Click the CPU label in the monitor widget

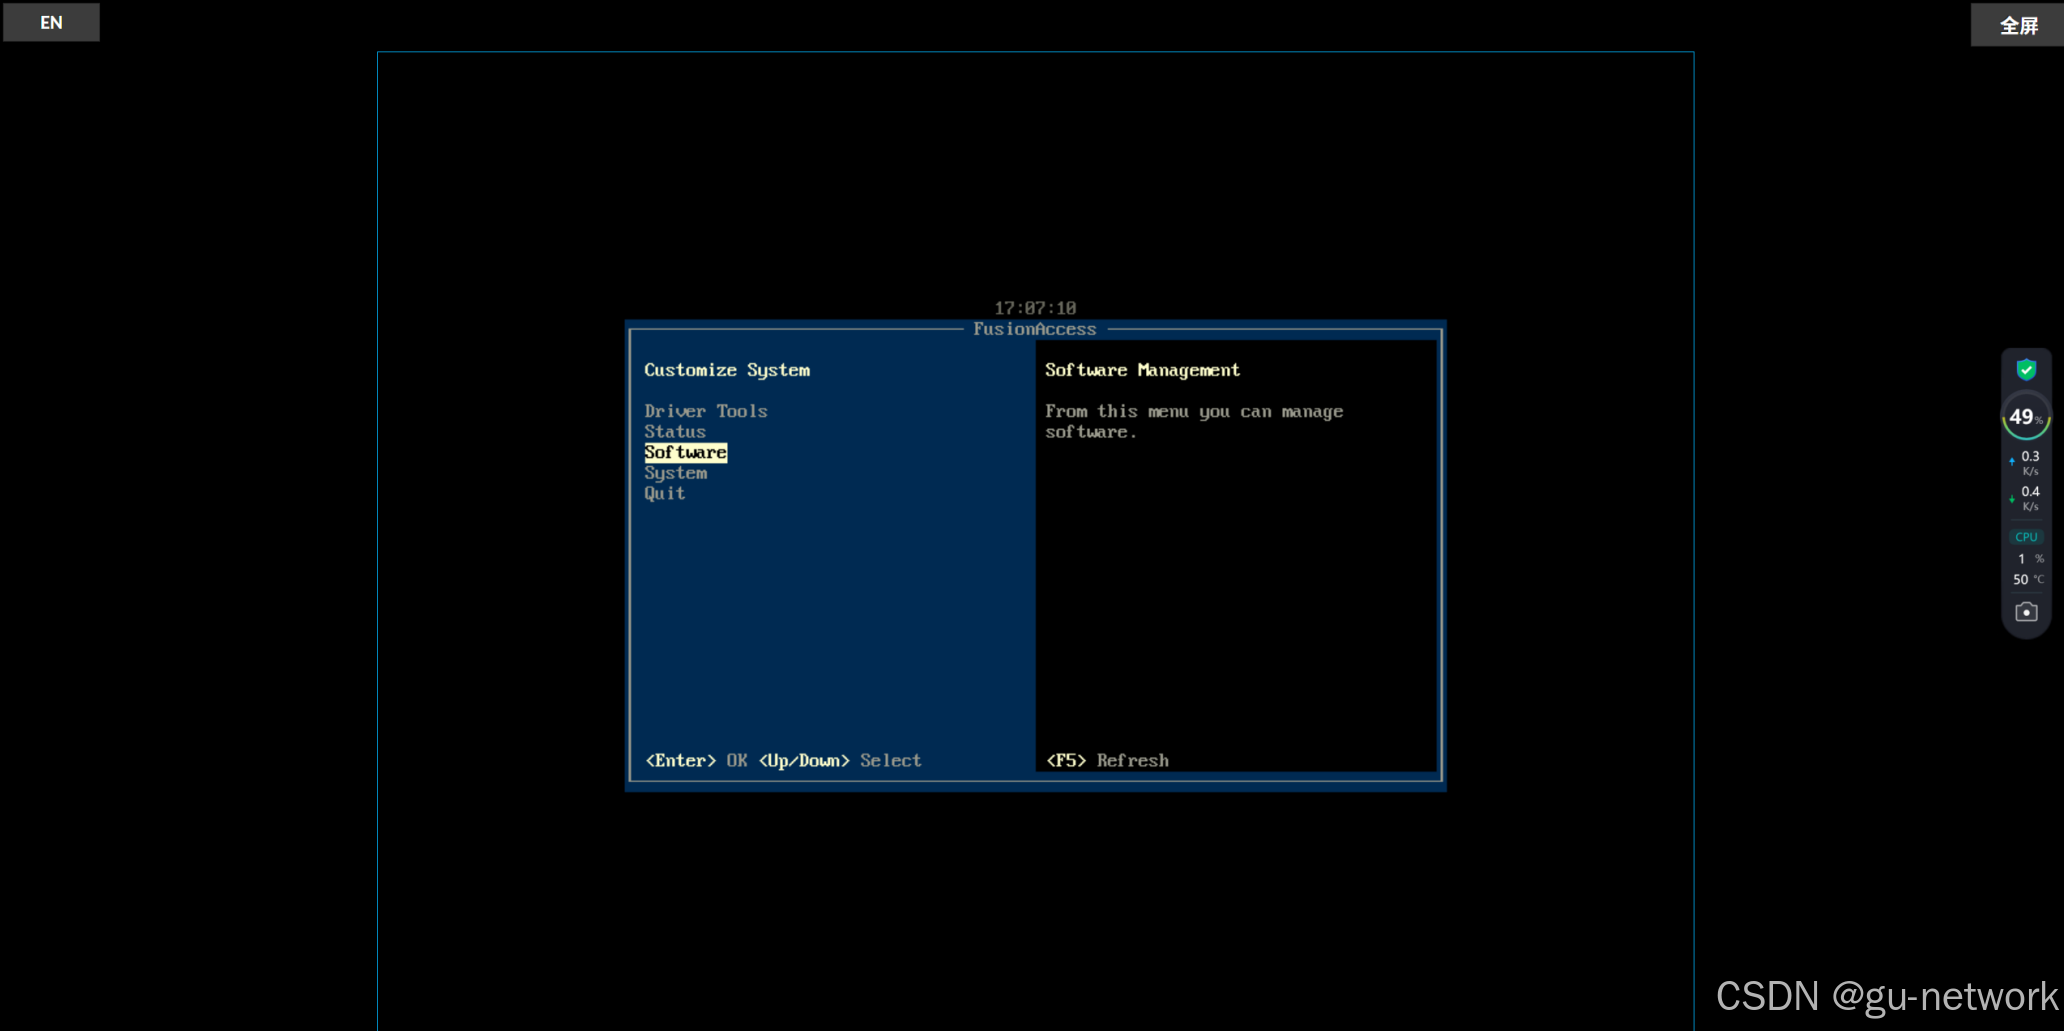coord(2026,537)
